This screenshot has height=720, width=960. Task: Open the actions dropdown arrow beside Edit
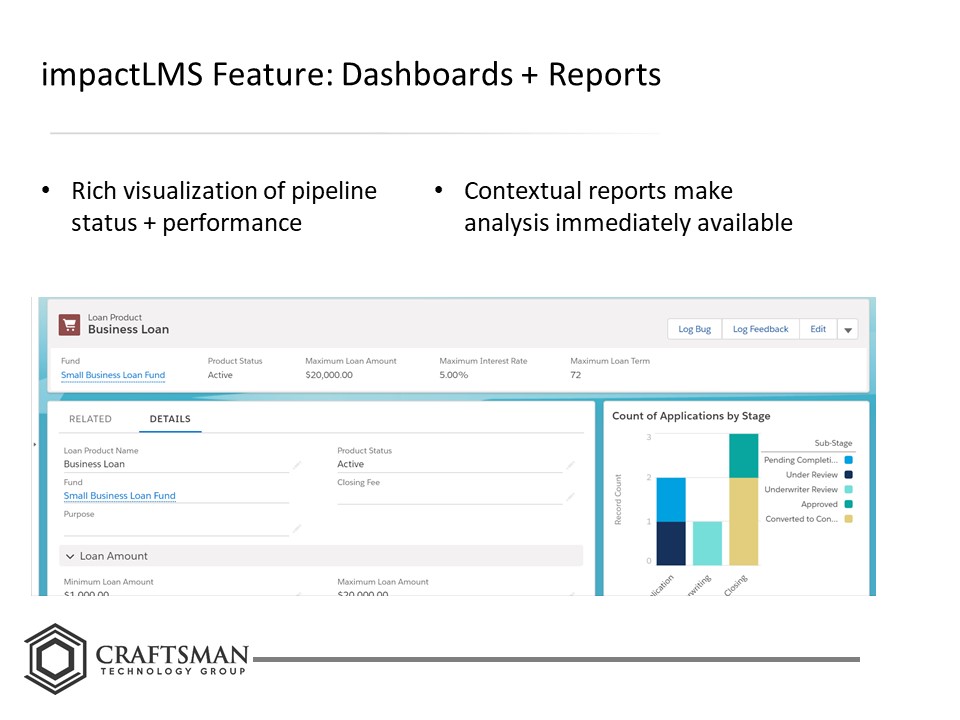[848, 329]
